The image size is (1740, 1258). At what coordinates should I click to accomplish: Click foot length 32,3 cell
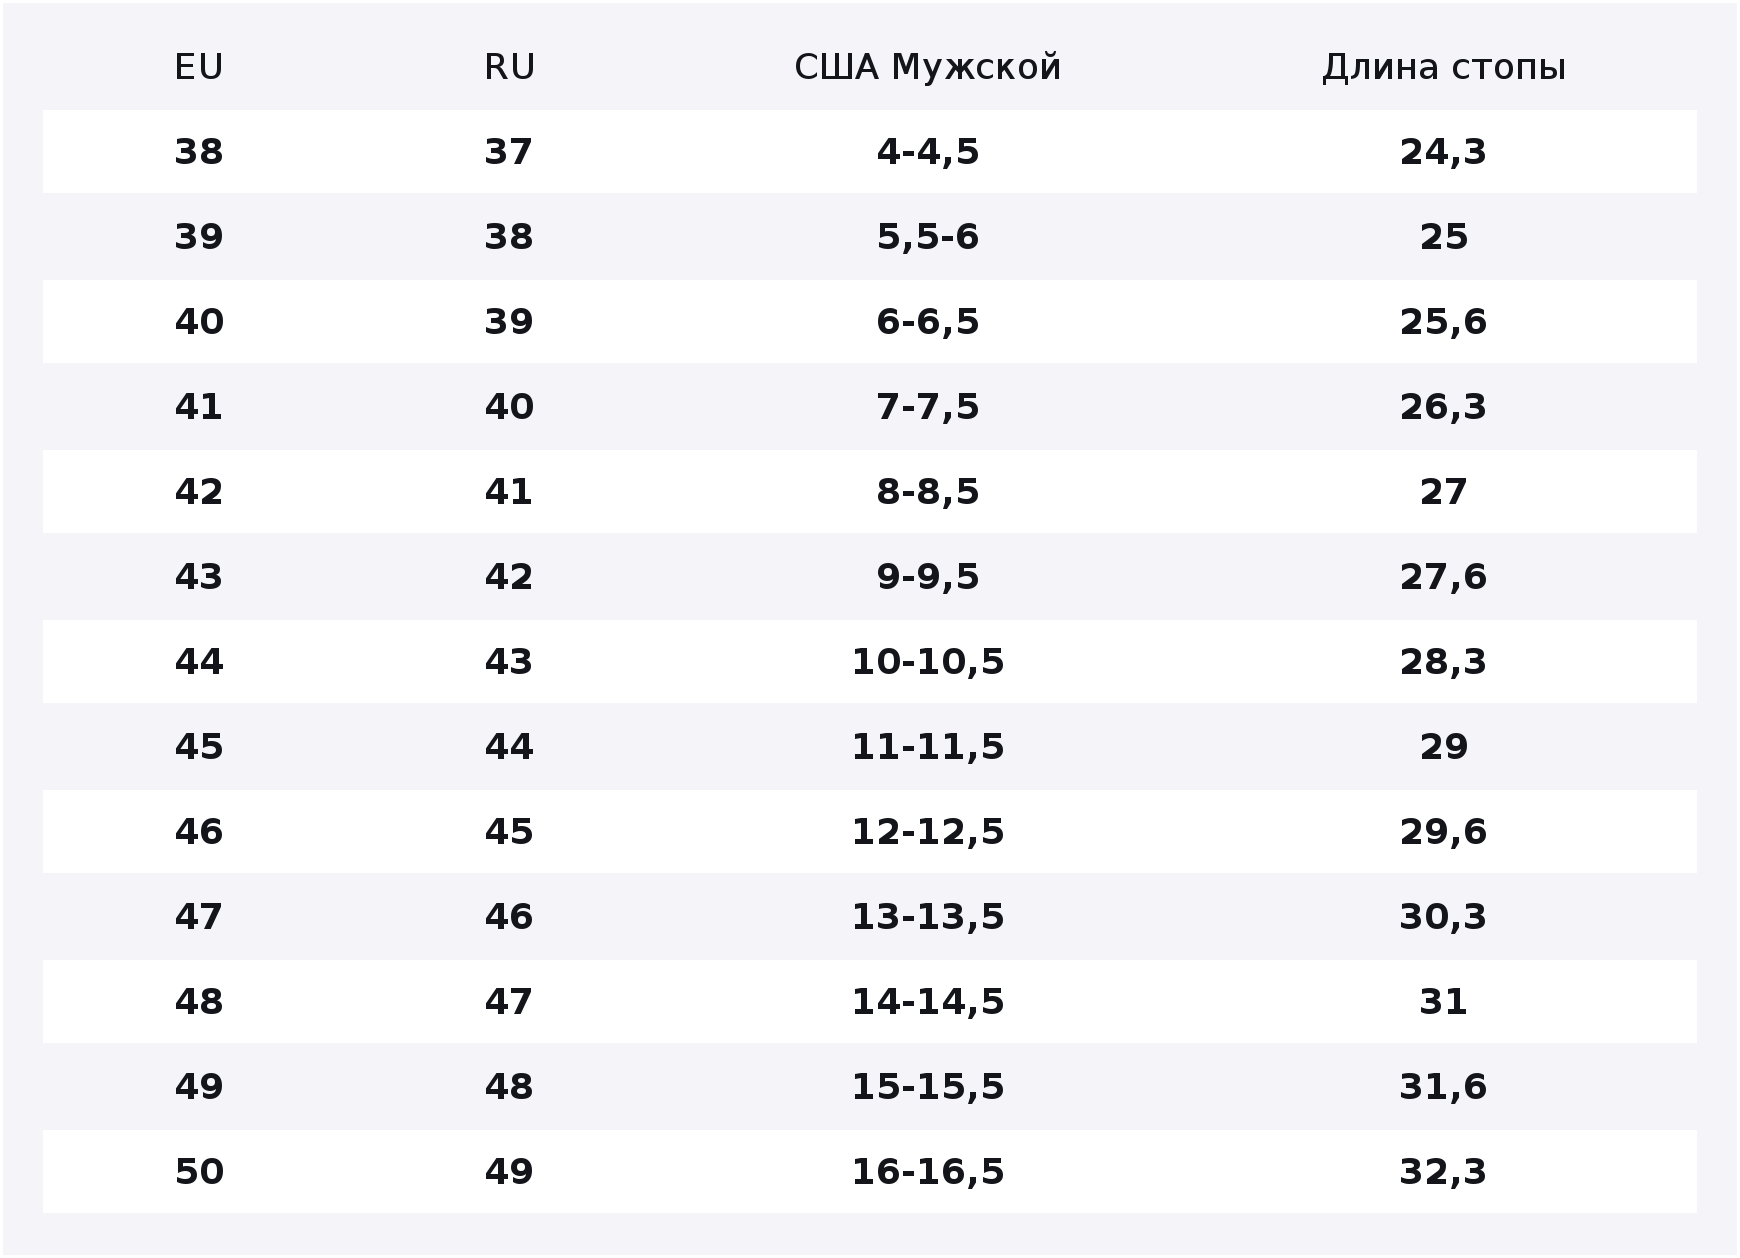click(x=1443, y=1172)
